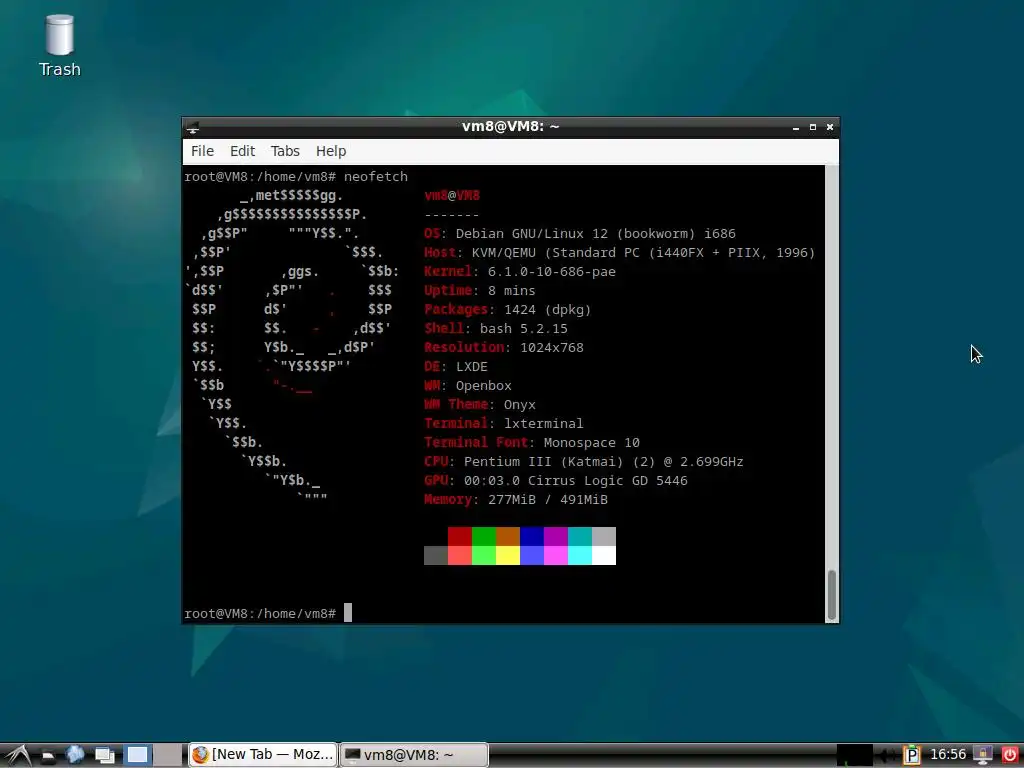The width and height of the screenshot is (1024, 768).
Task: Click the Terminal Font value "Monospace 10"
Action: (592, 442)
